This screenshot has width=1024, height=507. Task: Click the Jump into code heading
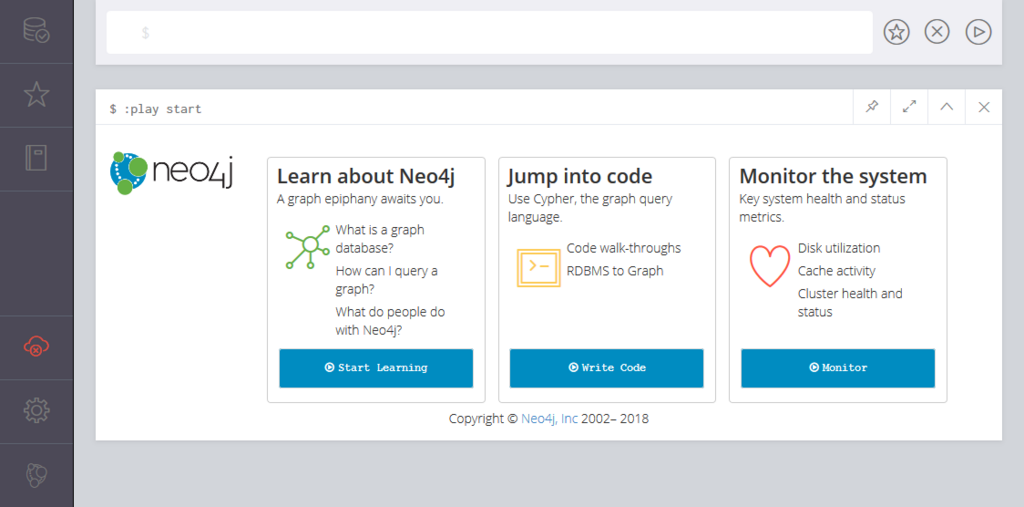coord(580,176)
